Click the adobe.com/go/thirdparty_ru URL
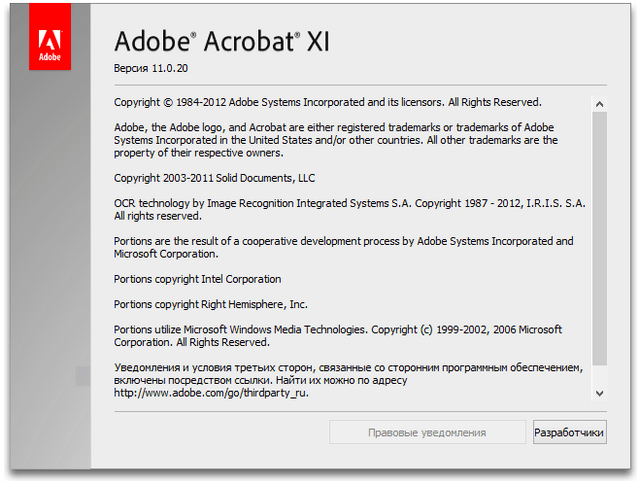The width and height of the screenshot is (640, 484). tap(211, 393)
